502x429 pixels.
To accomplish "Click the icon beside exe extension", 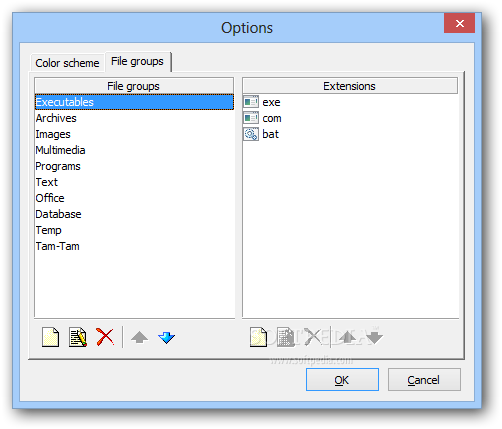I will point(251,102).
